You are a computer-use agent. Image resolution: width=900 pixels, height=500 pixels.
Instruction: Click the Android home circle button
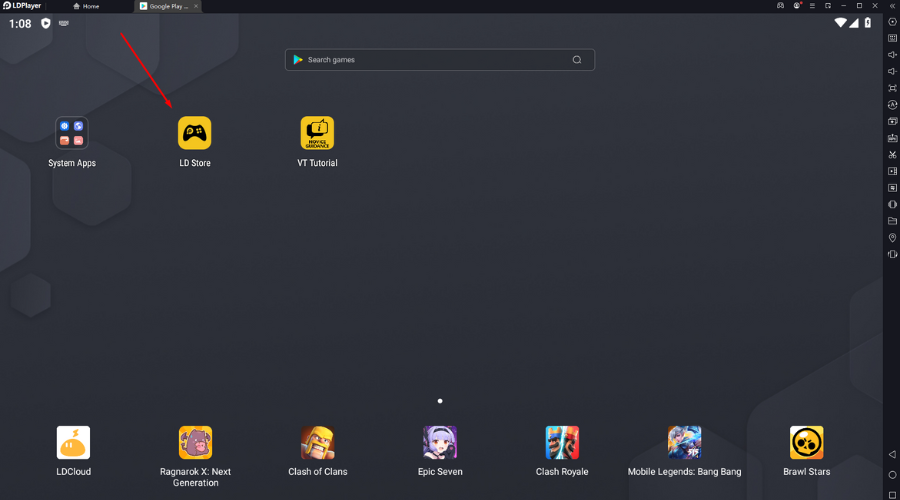[893, 475]
